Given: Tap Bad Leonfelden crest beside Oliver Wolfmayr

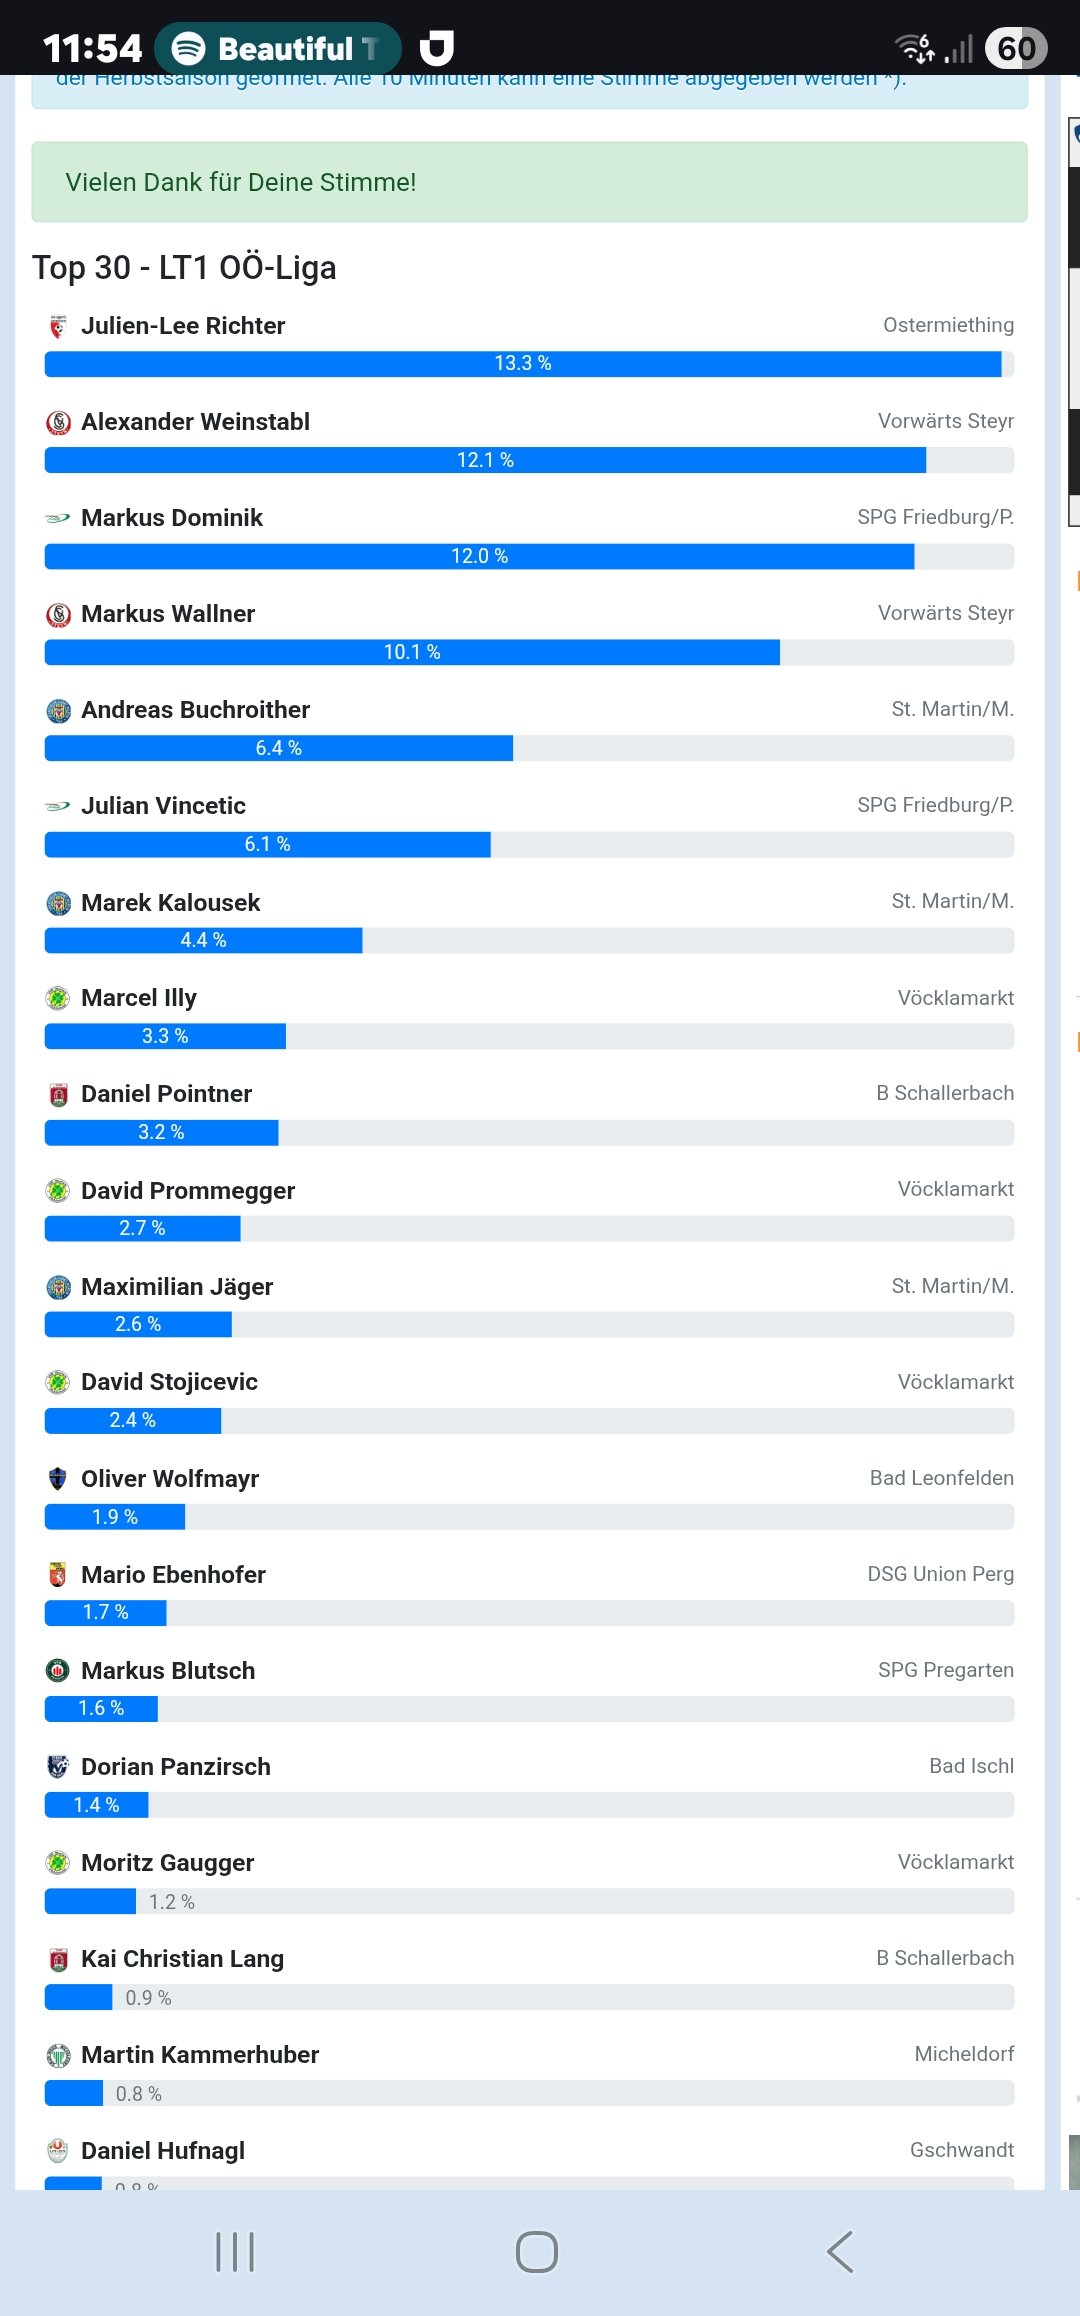Looking at the screenshot, I should [58, 1479].
